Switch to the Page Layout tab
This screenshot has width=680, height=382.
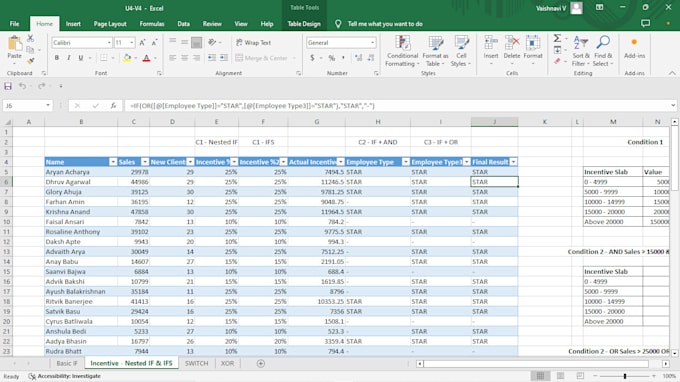click(x=110, y=24)
